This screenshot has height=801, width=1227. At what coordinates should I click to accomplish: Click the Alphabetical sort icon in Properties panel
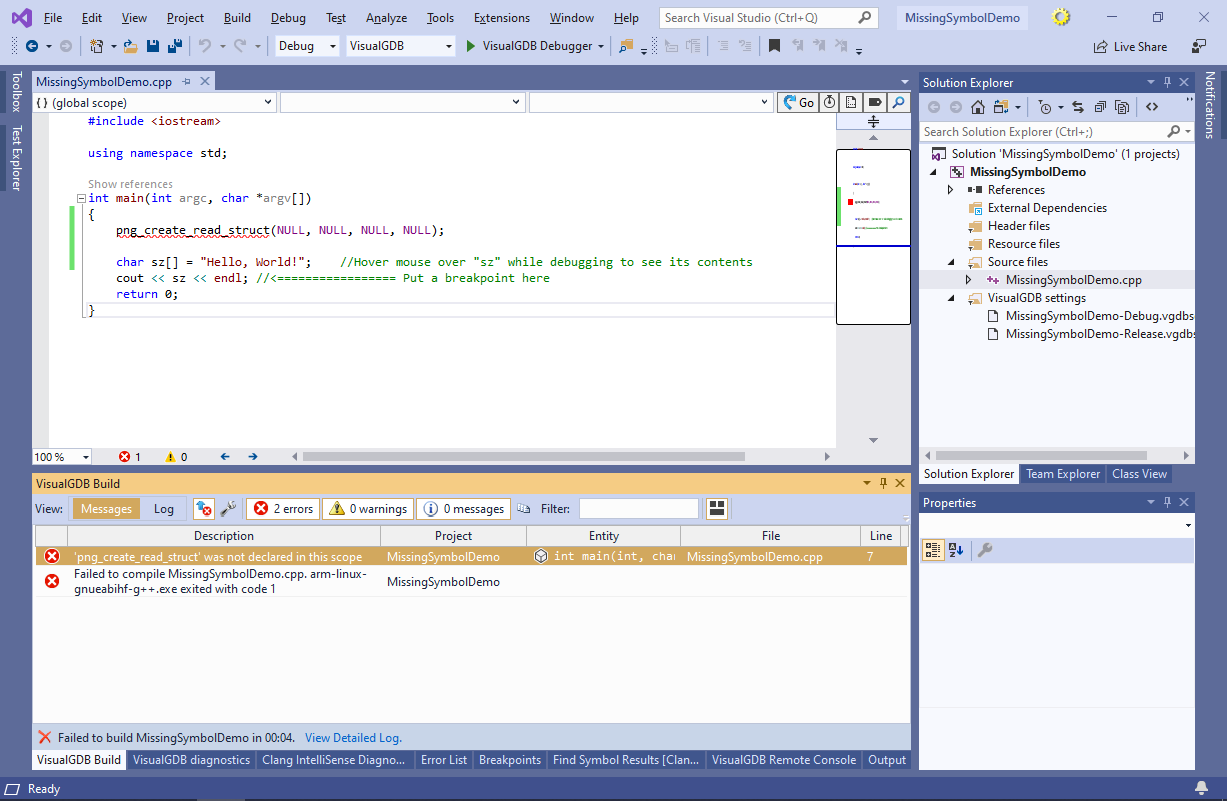pyautogui.click(x=955, y=550)
